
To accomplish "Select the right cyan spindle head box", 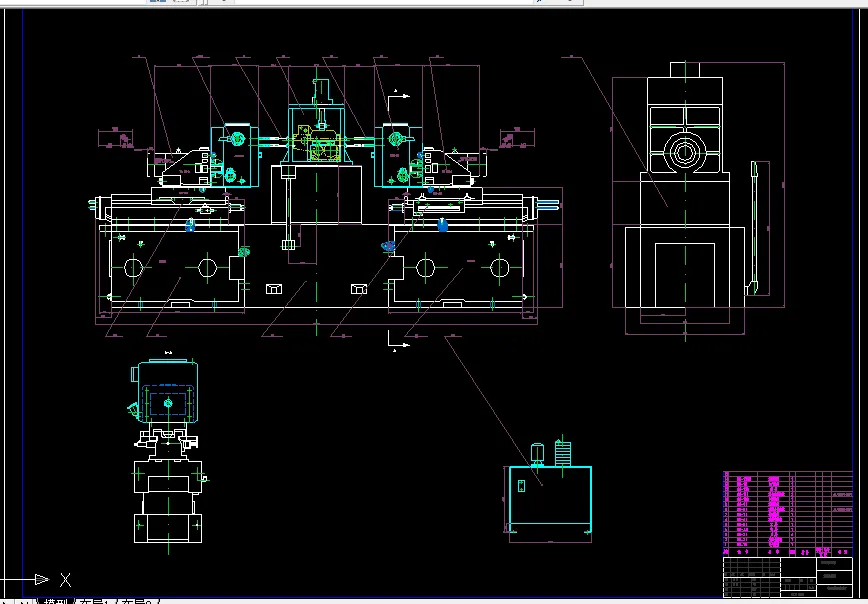I will pos(399,156).
